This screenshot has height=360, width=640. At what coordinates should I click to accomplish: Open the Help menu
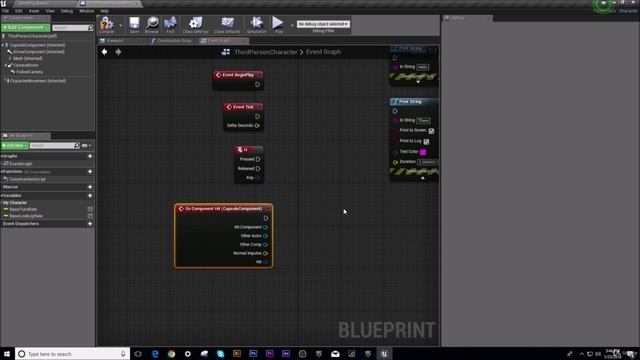[104, 11]
